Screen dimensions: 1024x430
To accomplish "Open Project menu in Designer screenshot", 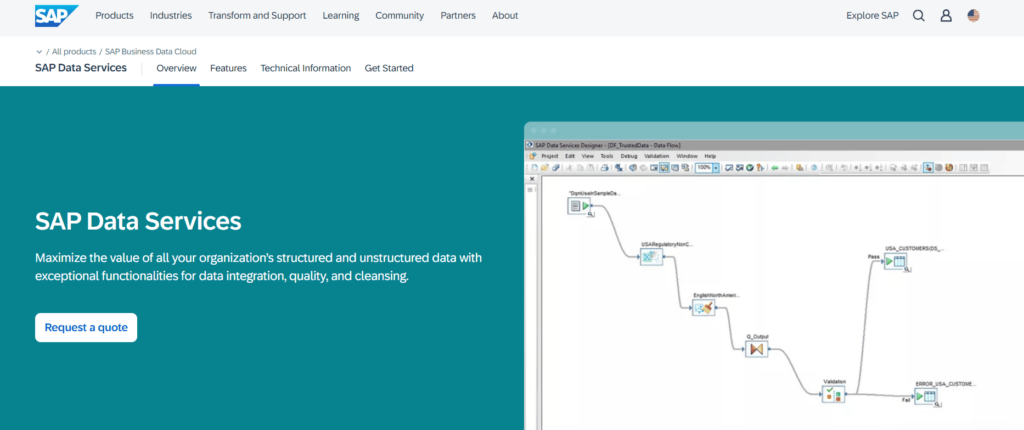I will [x=550, y=156].
